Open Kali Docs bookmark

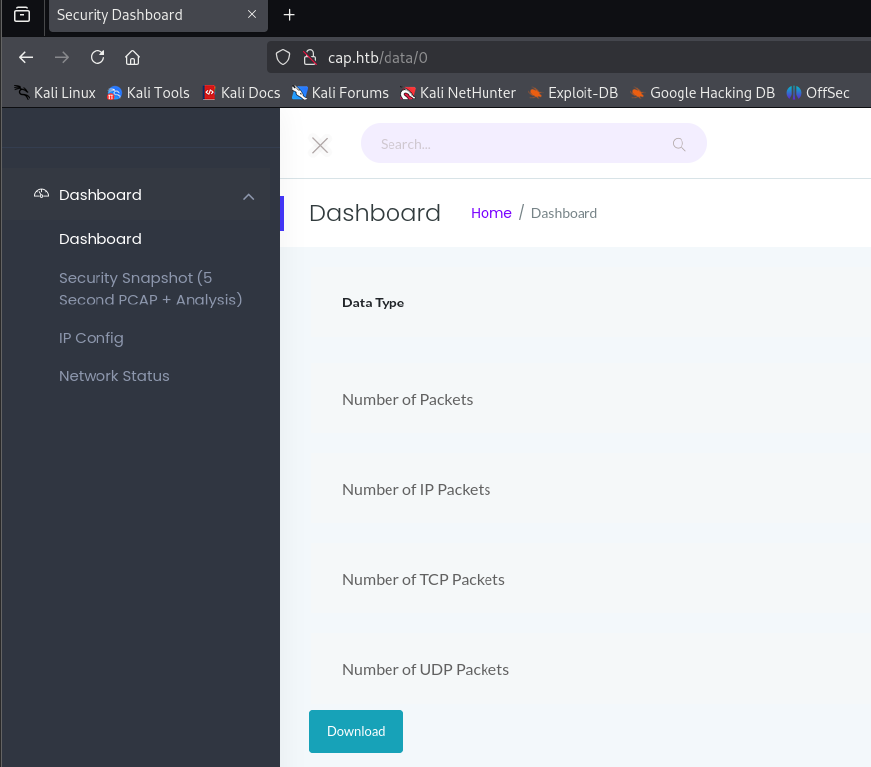click(x=241, y=93)
